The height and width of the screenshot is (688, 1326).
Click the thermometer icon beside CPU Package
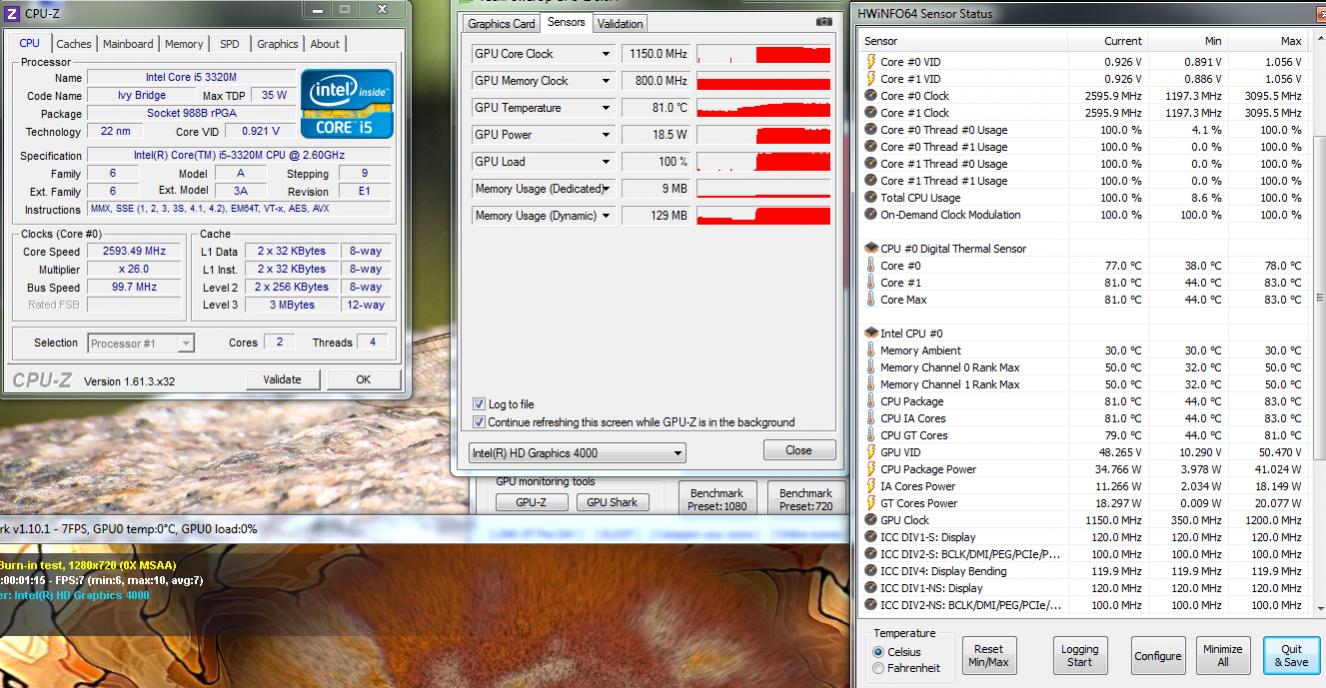click(871, 402)
